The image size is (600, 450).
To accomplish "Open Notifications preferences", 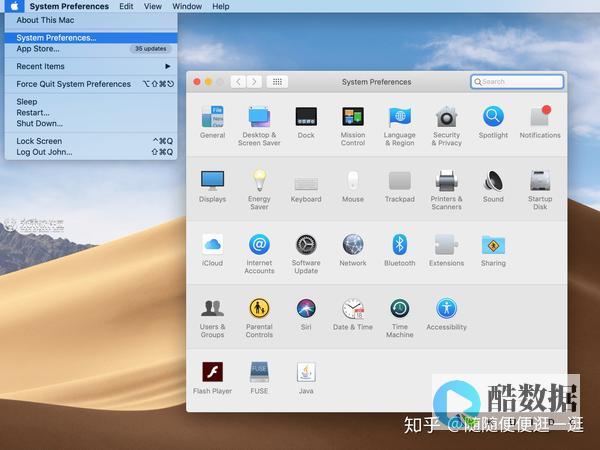I will click(x=540, y=122).
